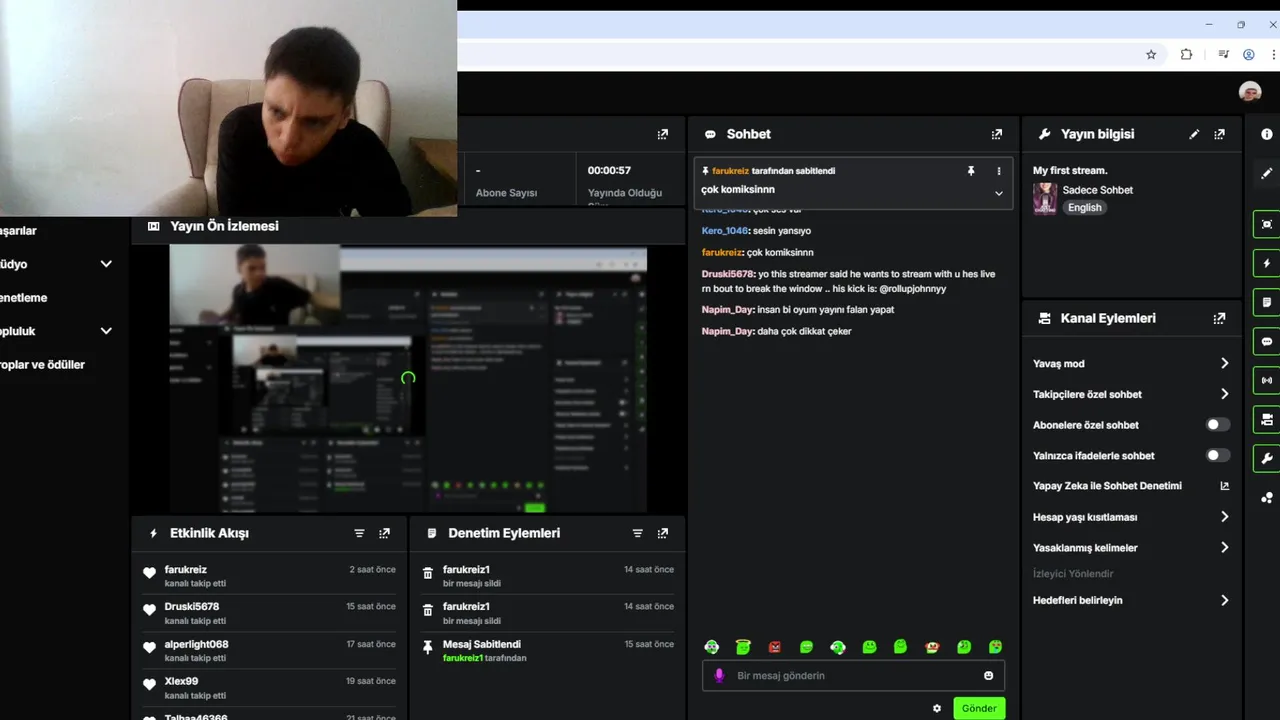Send the chat message with Gönder
Image resolution: width=1280 pixels, height=720 pixels.
[979, 708]
